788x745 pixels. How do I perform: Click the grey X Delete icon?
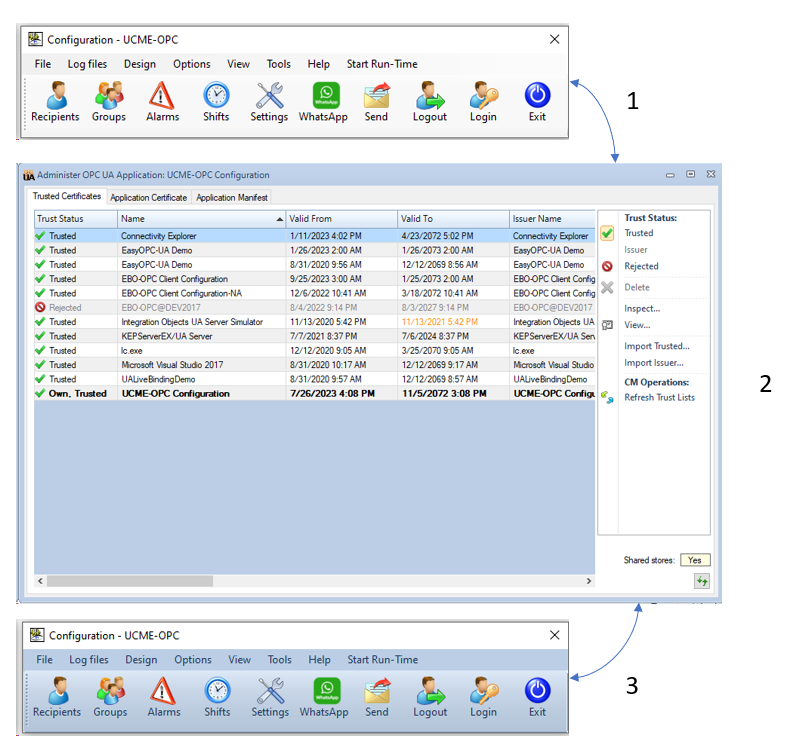click(607, 288)
